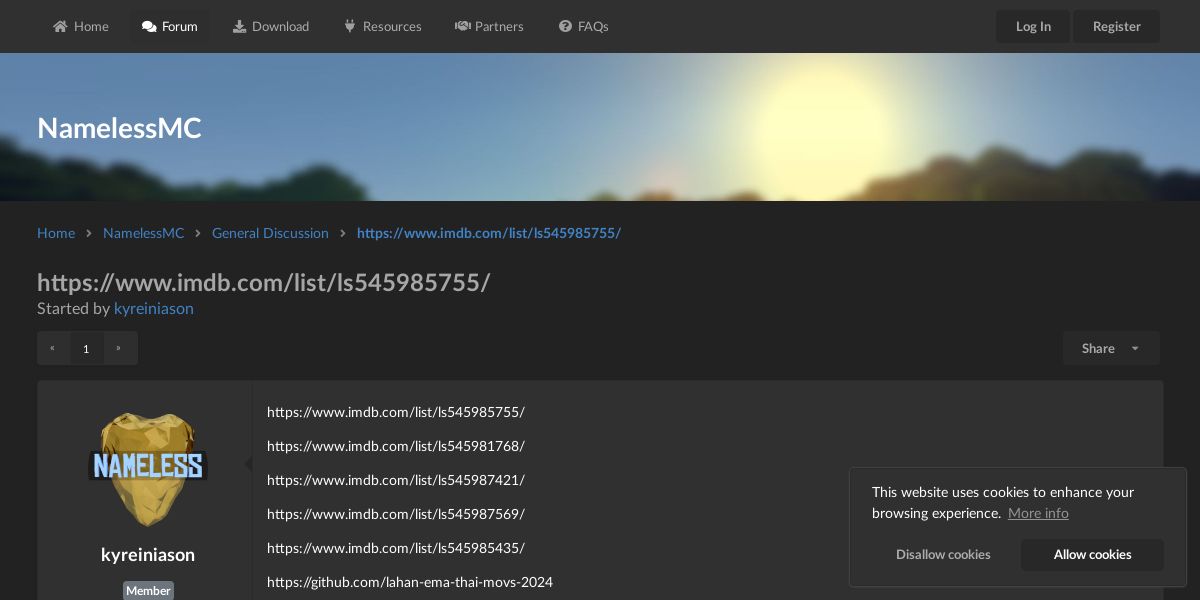Screen dimensions: 1200x600
Task: Select page 1 in pagination
Action: pyautogui.click(x=86, y=348)
